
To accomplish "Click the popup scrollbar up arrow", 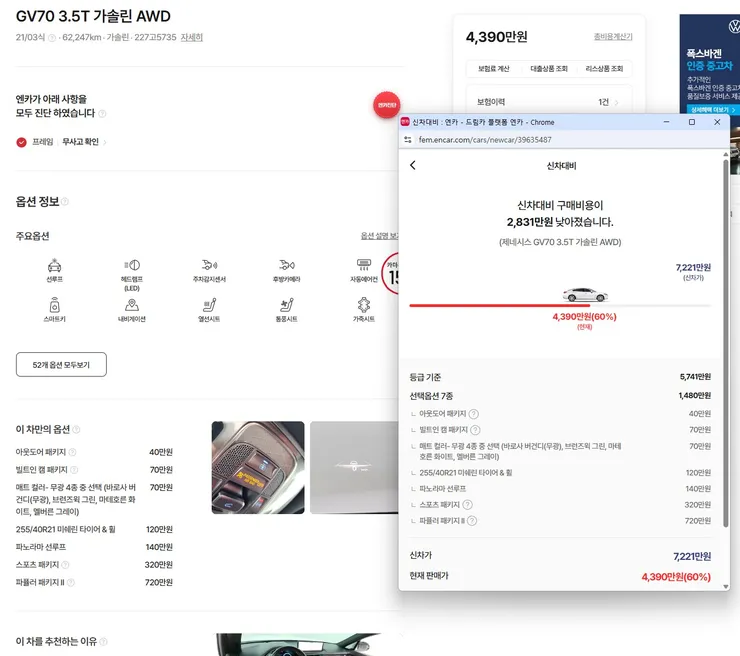I will pyautogui.click(x=726, y=154).
